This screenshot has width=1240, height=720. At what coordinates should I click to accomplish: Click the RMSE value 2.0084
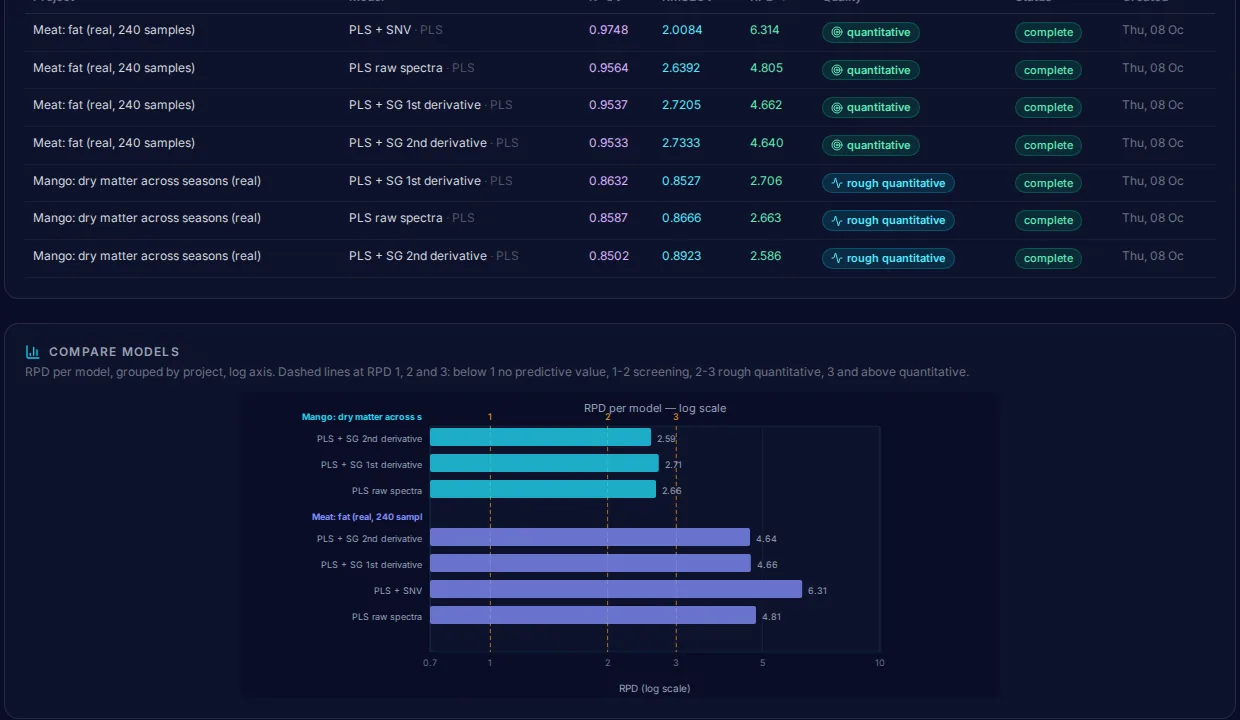point(682,30)
